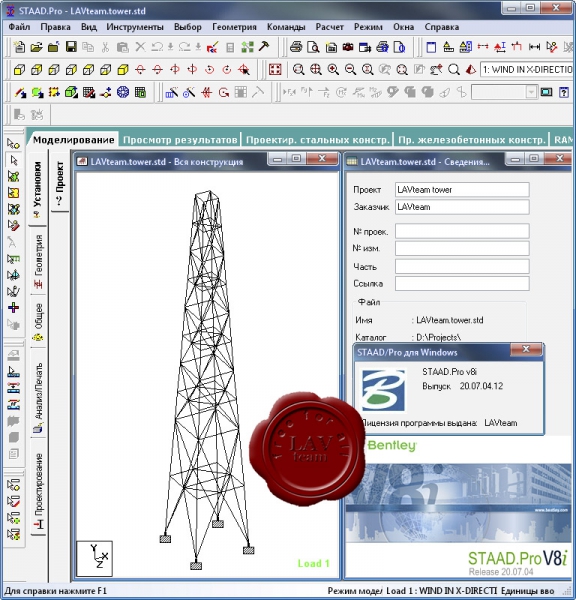Click the Zoom Window magnifier icon
This screenshot has height=600, width=576.
(299, 70)
